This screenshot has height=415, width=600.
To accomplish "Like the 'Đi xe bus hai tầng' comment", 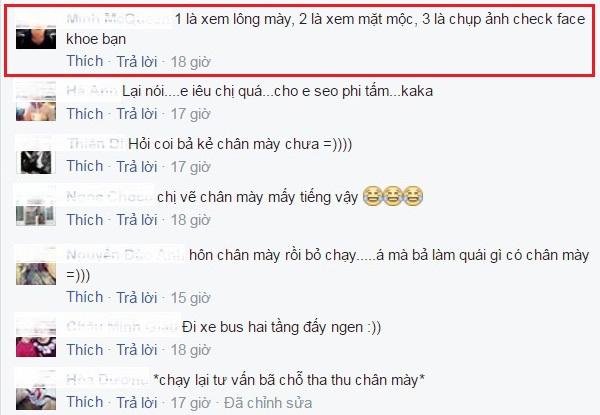I will [85, 350].
